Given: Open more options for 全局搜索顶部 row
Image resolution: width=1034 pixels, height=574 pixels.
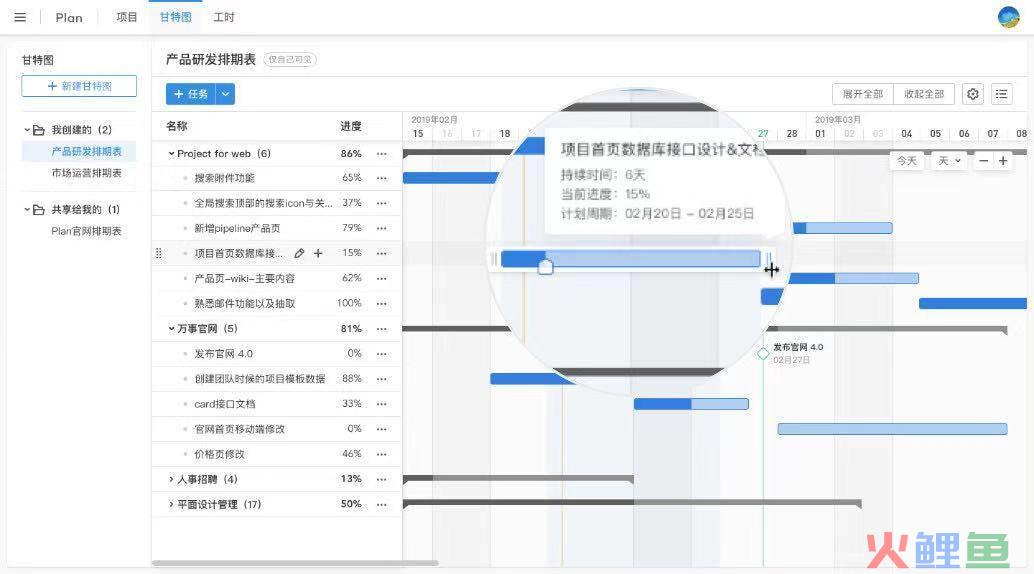Looking at the screenshot, I should click(382, 203).
